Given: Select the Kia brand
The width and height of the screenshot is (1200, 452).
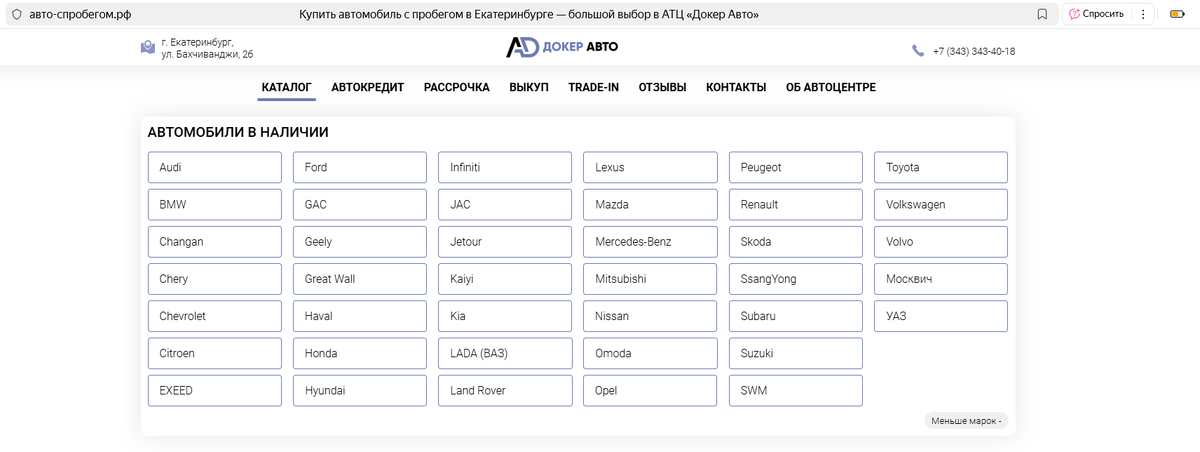Looking at the screenshot, I should click(505, 316).
